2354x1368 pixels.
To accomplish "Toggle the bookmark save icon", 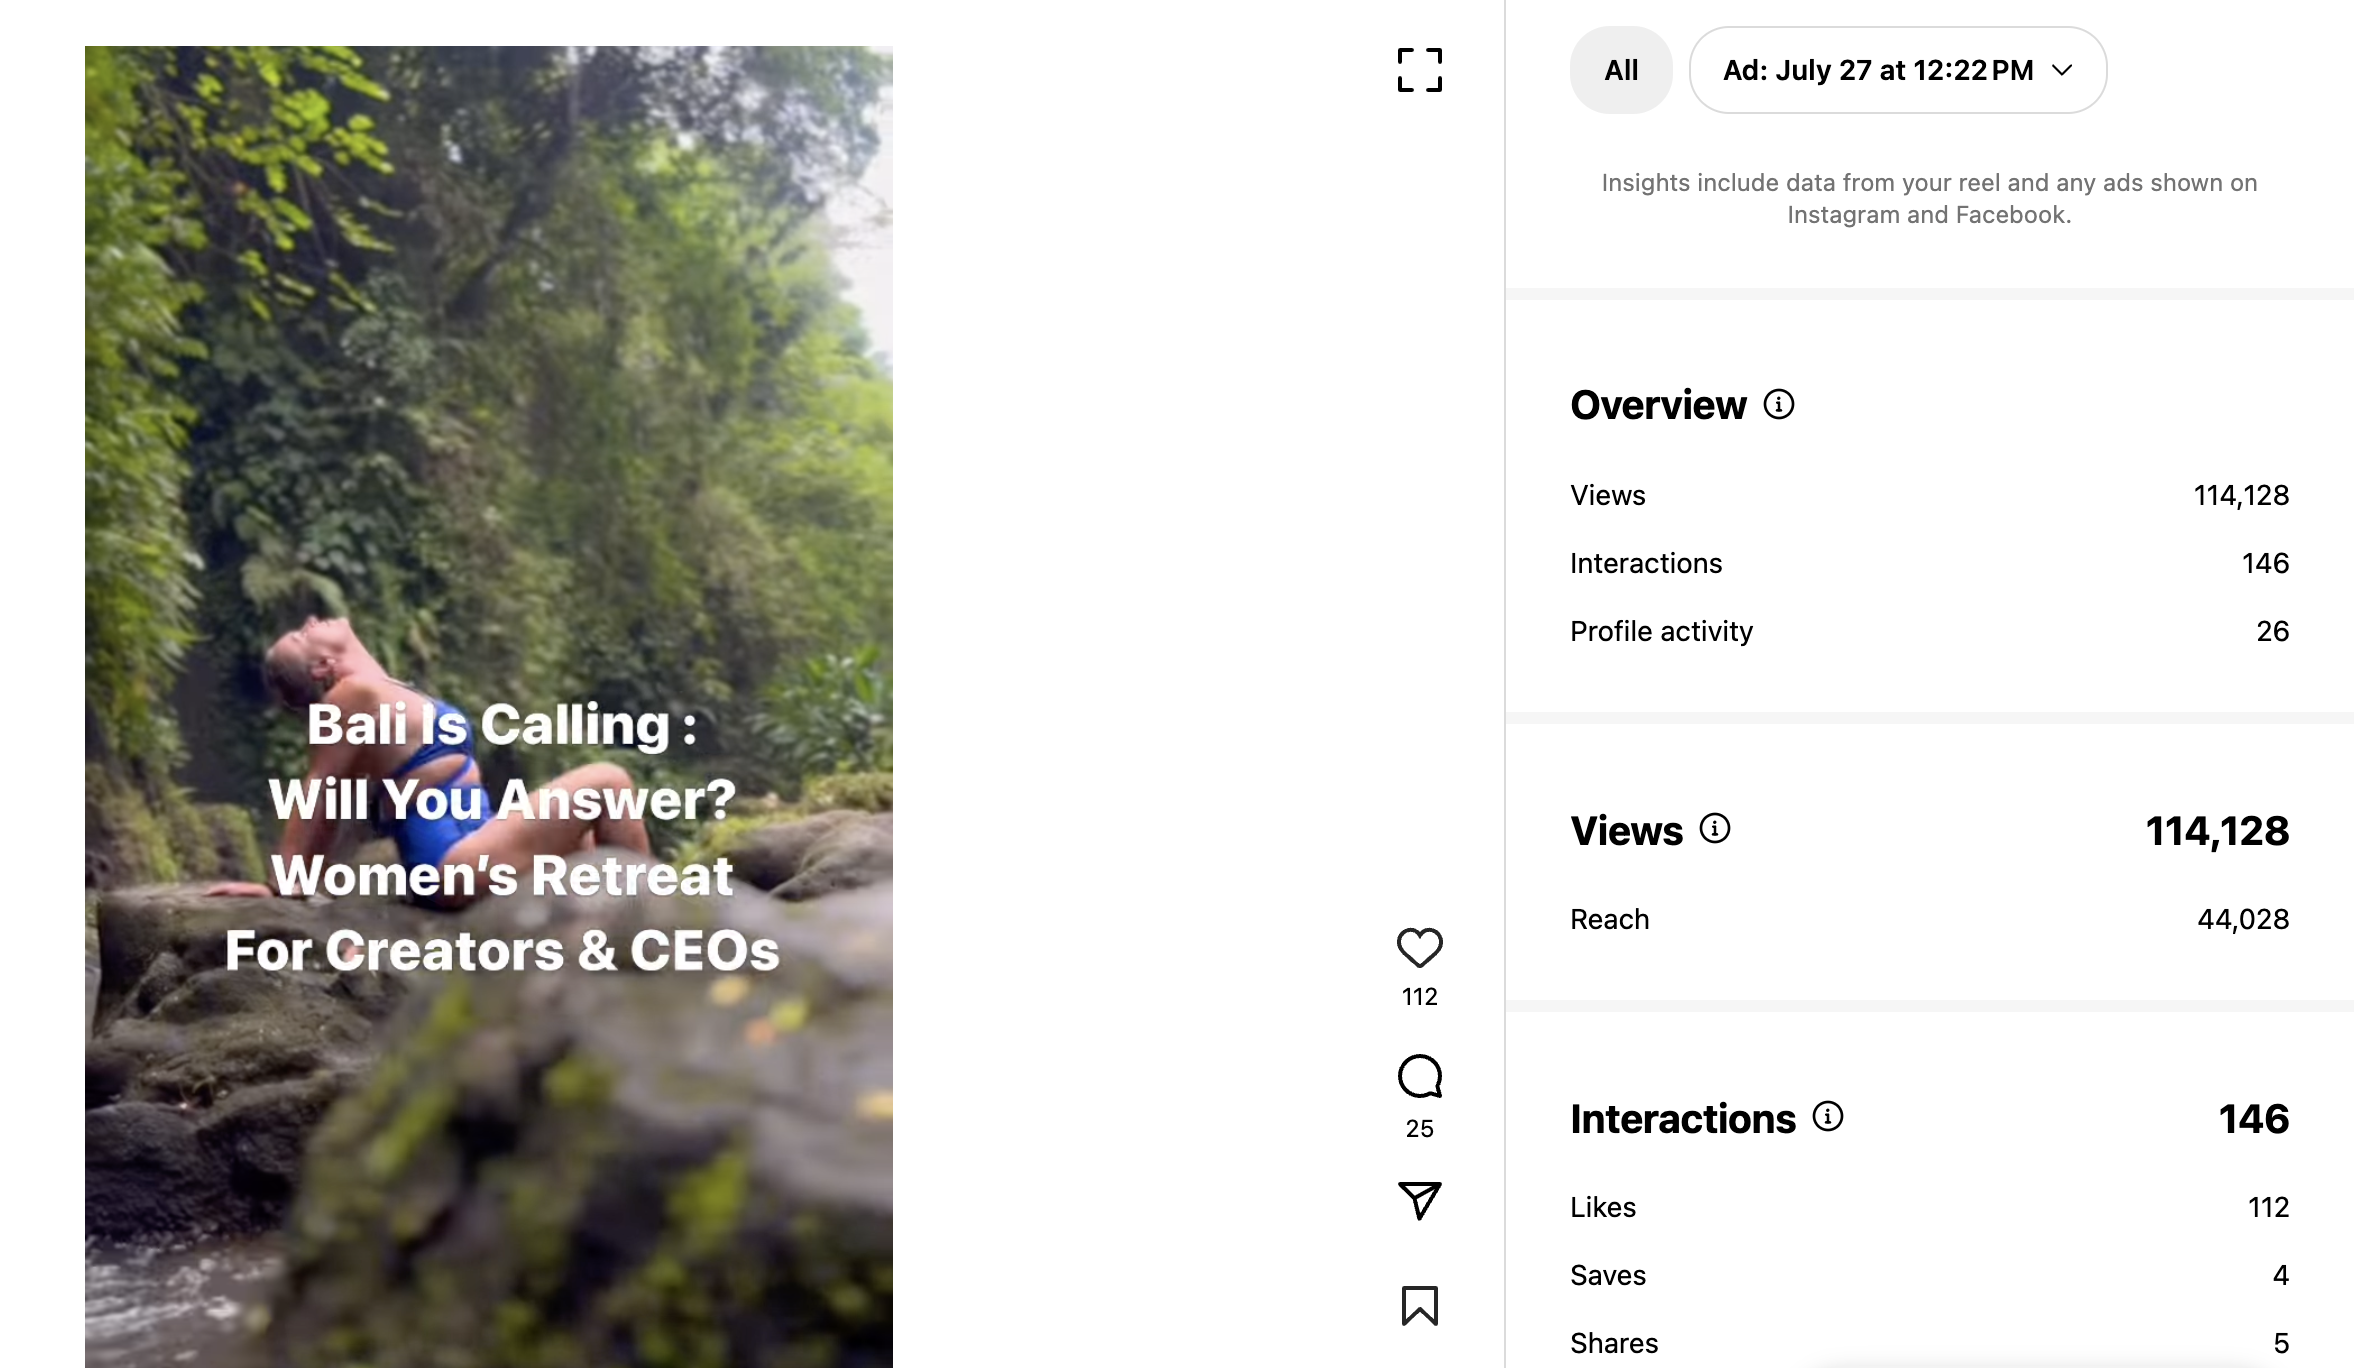I will 1419,1305.
